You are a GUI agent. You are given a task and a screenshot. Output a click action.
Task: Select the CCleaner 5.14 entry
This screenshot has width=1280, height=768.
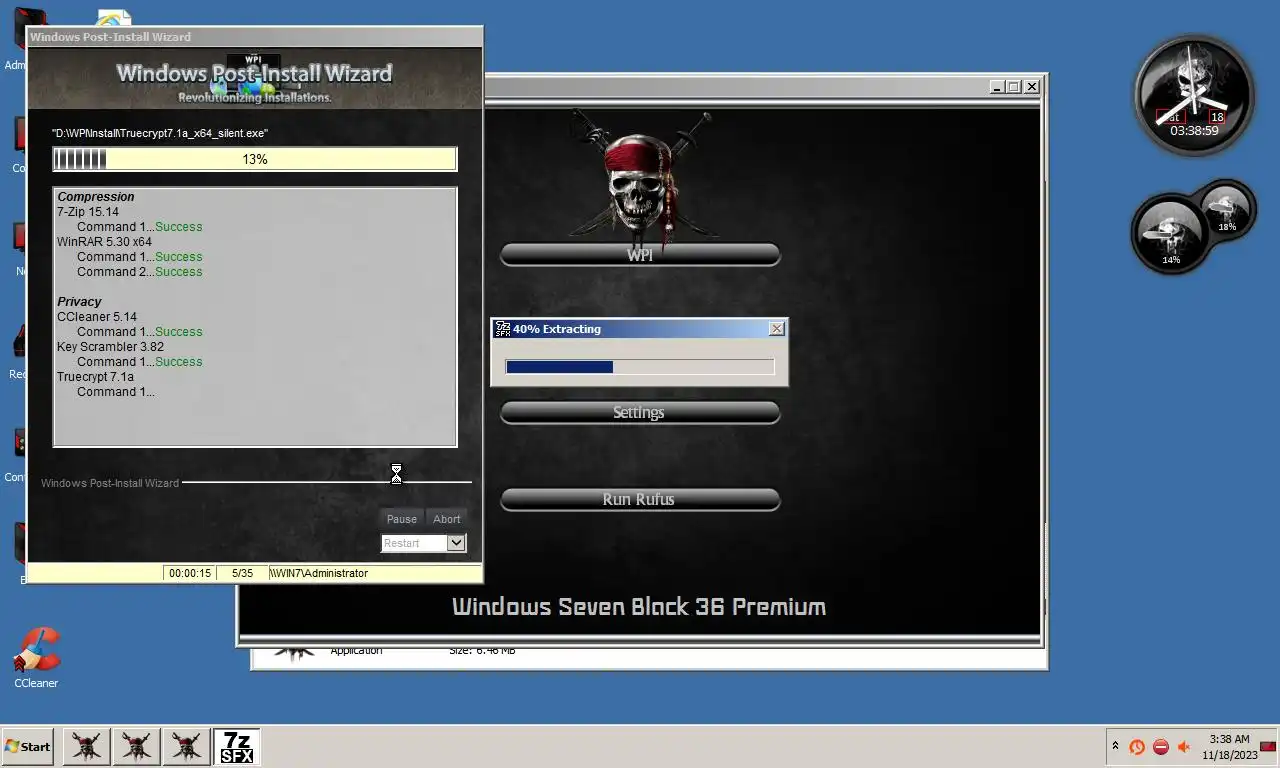pos(97,317)
